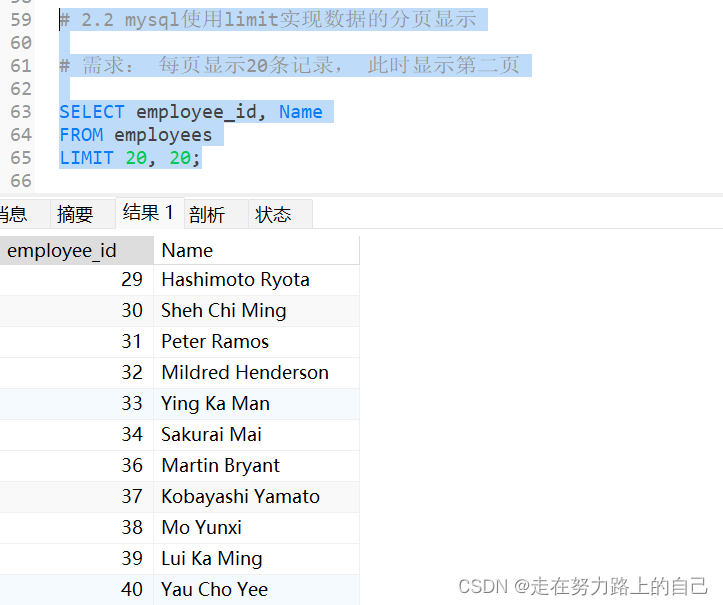723x605 pixels.
Task: Click employee_id value 31
Action: point(77,342)
